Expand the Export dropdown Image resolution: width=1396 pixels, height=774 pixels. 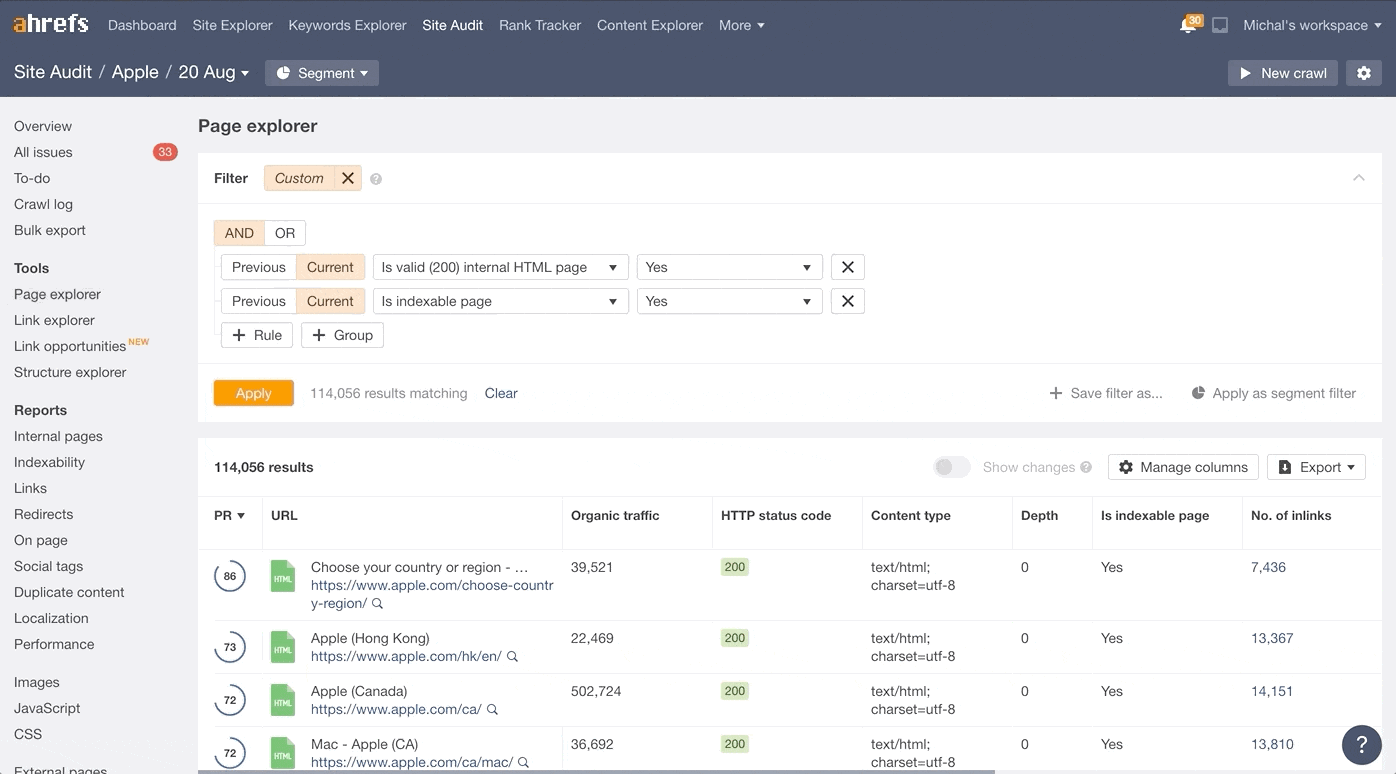pos(1316,467)
